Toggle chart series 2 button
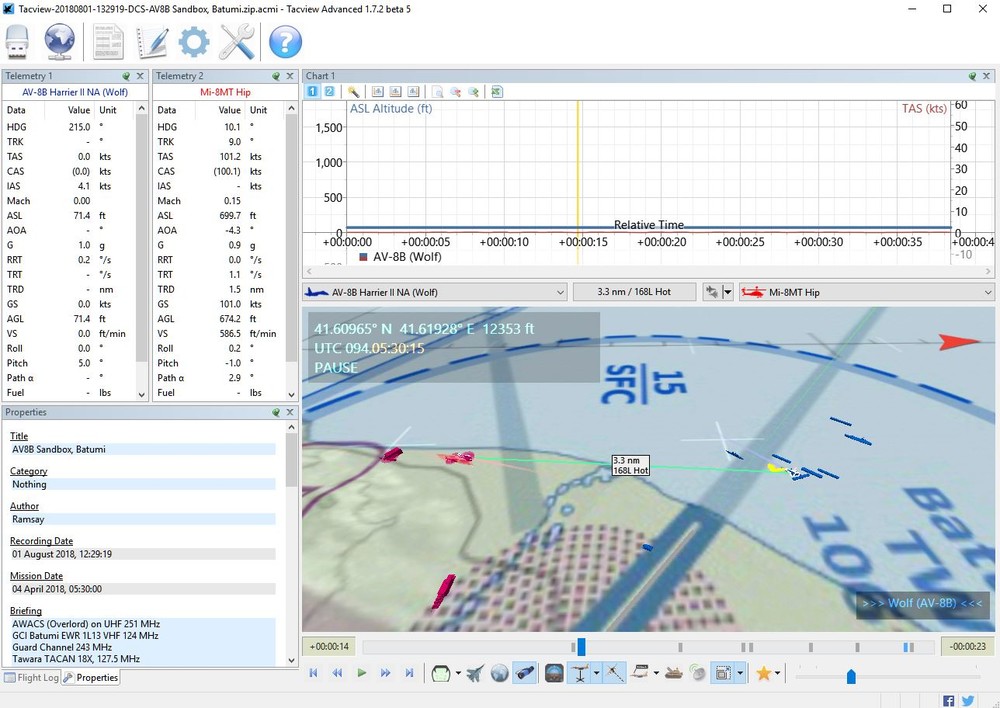The image size is (1000, 708). tap(329, 92)
